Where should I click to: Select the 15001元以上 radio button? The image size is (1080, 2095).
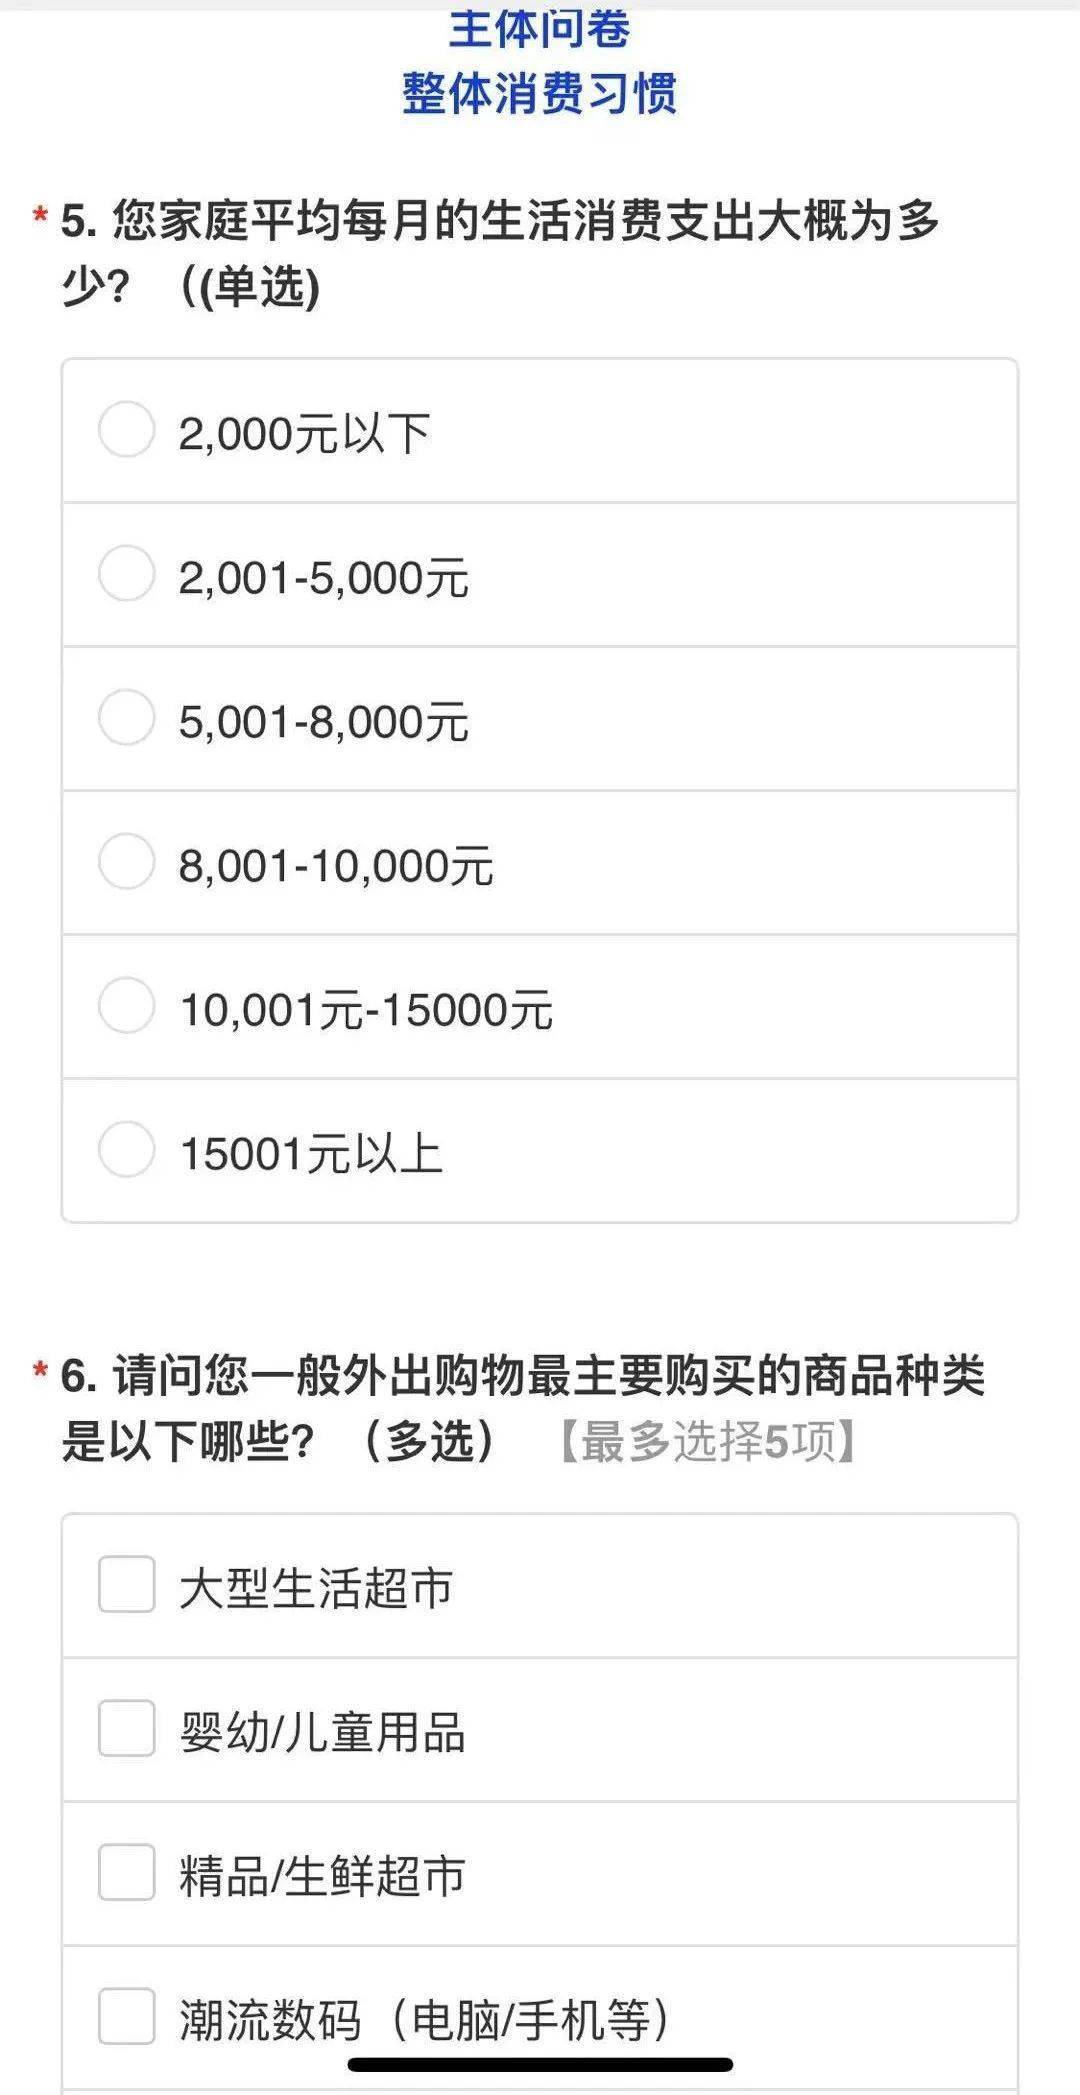(126, 1149)
